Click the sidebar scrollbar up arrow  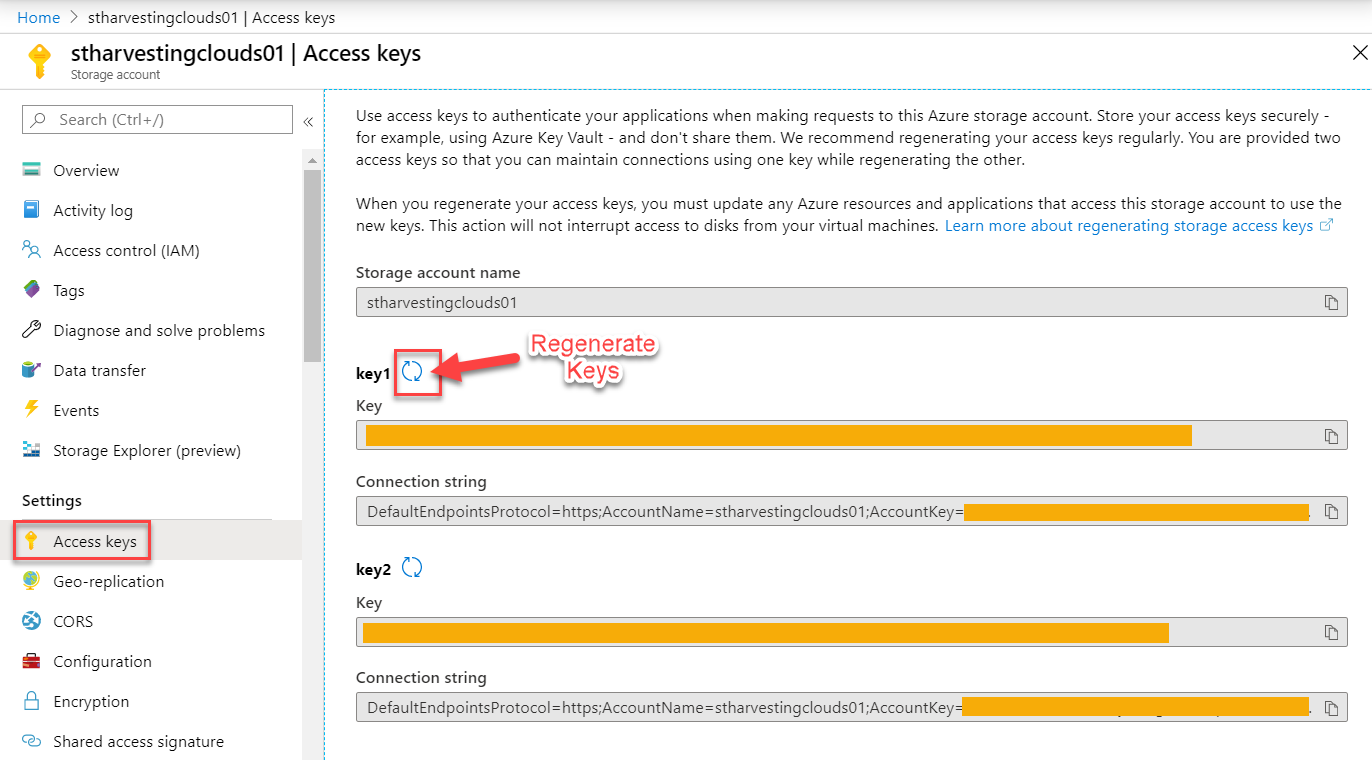[312, 160]
